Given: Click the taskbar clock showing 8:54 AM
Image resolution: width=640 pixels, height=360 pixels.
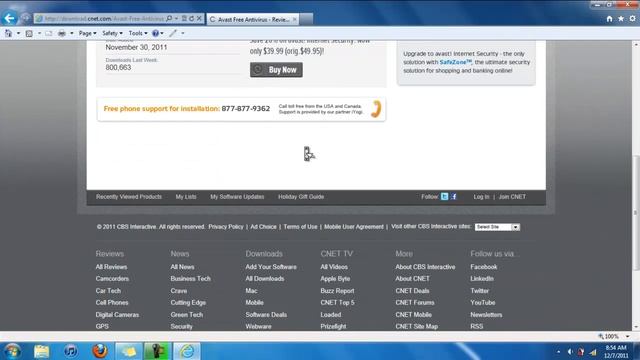Looking at the screenshot, I should [x=616, y=351].
